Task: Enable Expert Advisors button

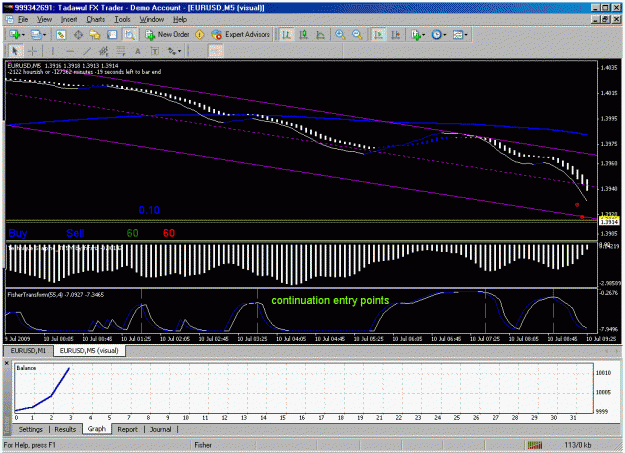Action: click(241, 35)
